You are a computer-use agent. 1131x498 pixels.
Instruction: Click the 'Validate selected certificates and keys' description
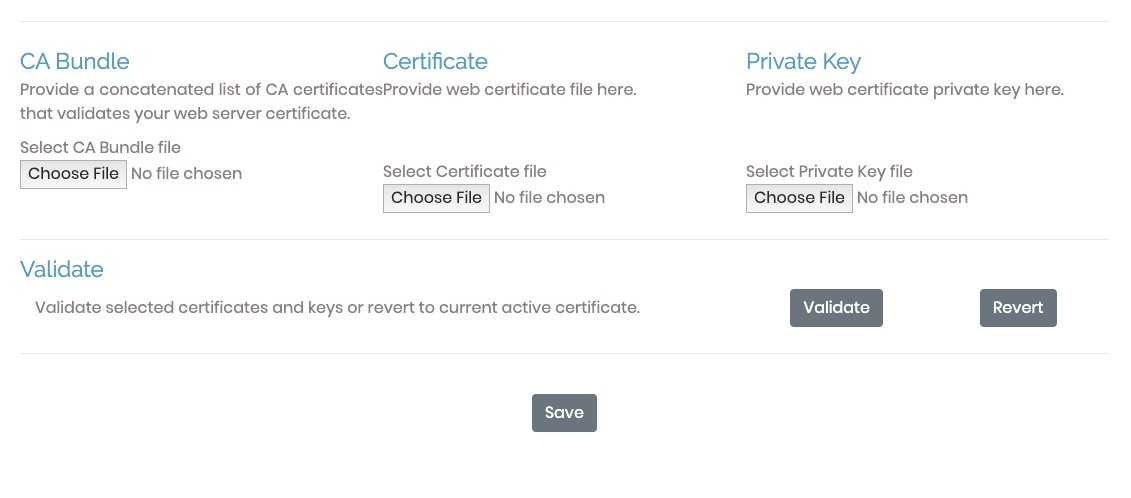point(338,307)
